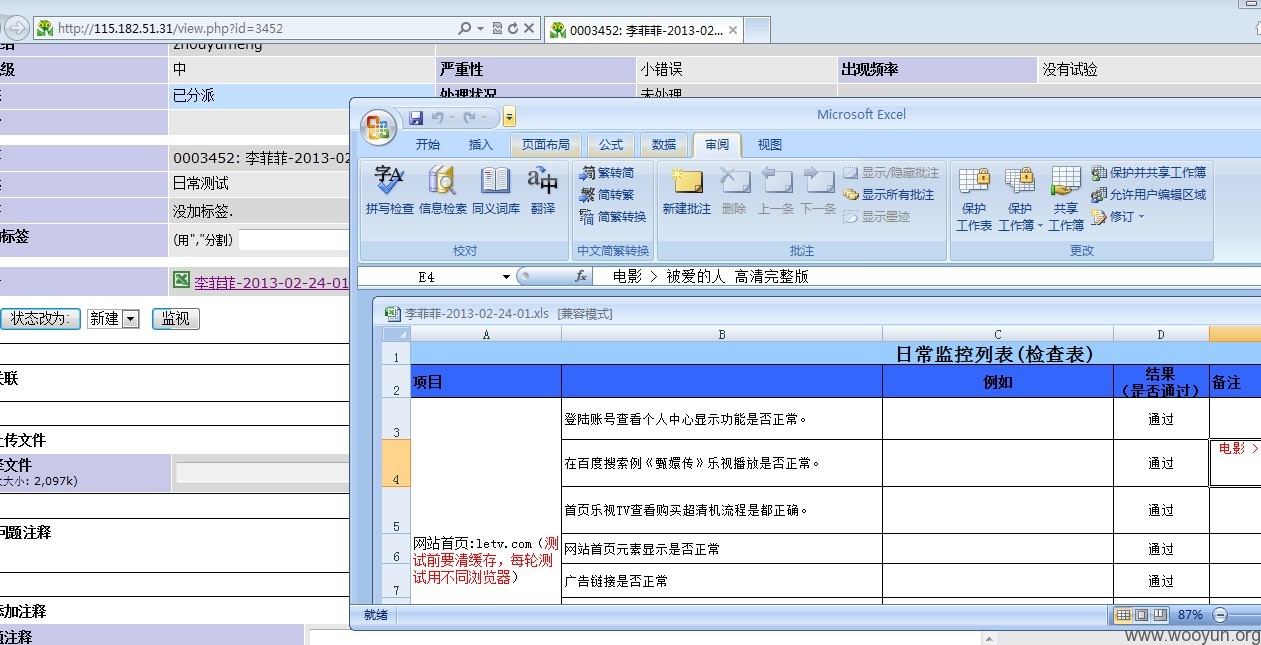Stop loading the browser page

point(529,28)
